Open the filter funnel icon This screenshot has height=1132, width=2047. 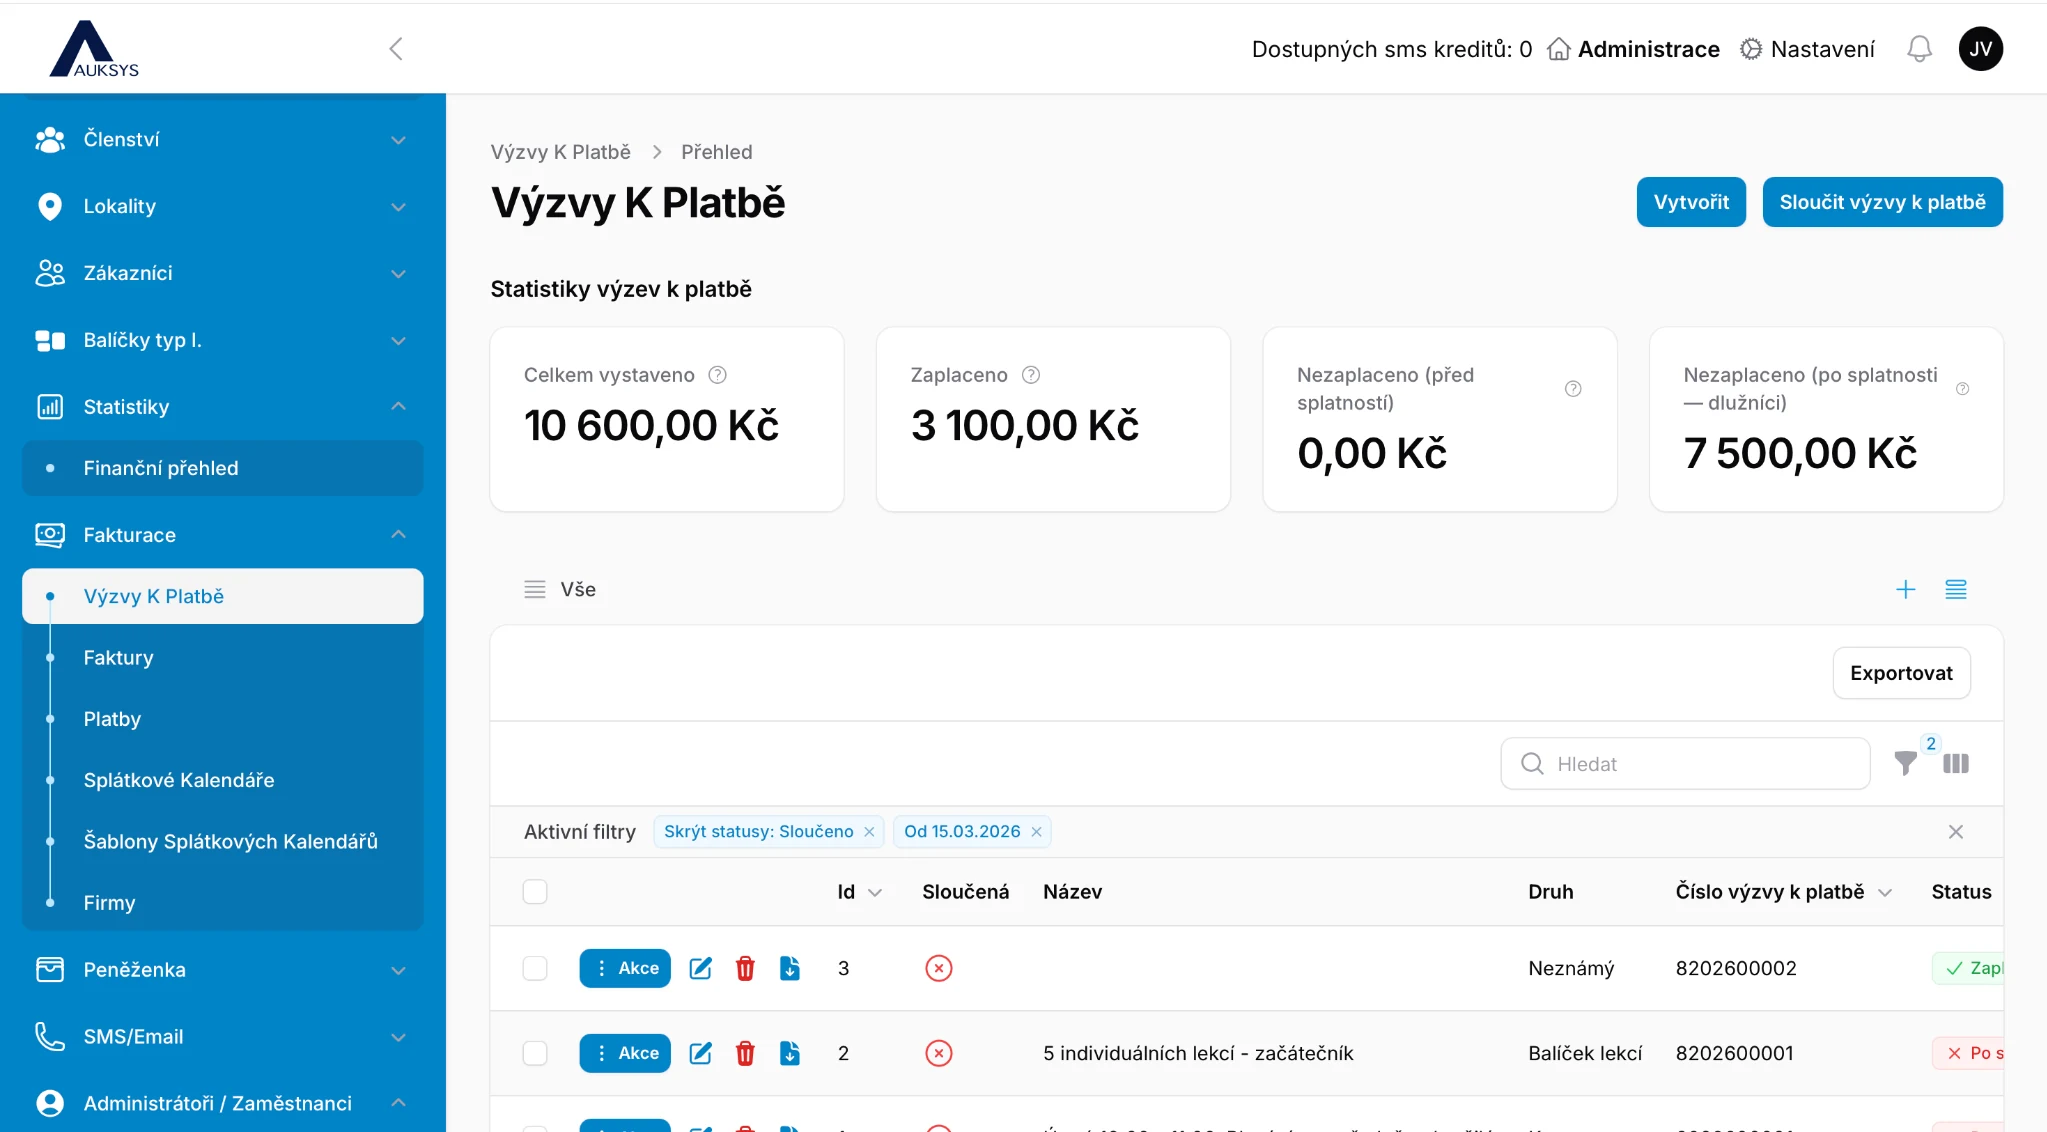(1905, 764)
